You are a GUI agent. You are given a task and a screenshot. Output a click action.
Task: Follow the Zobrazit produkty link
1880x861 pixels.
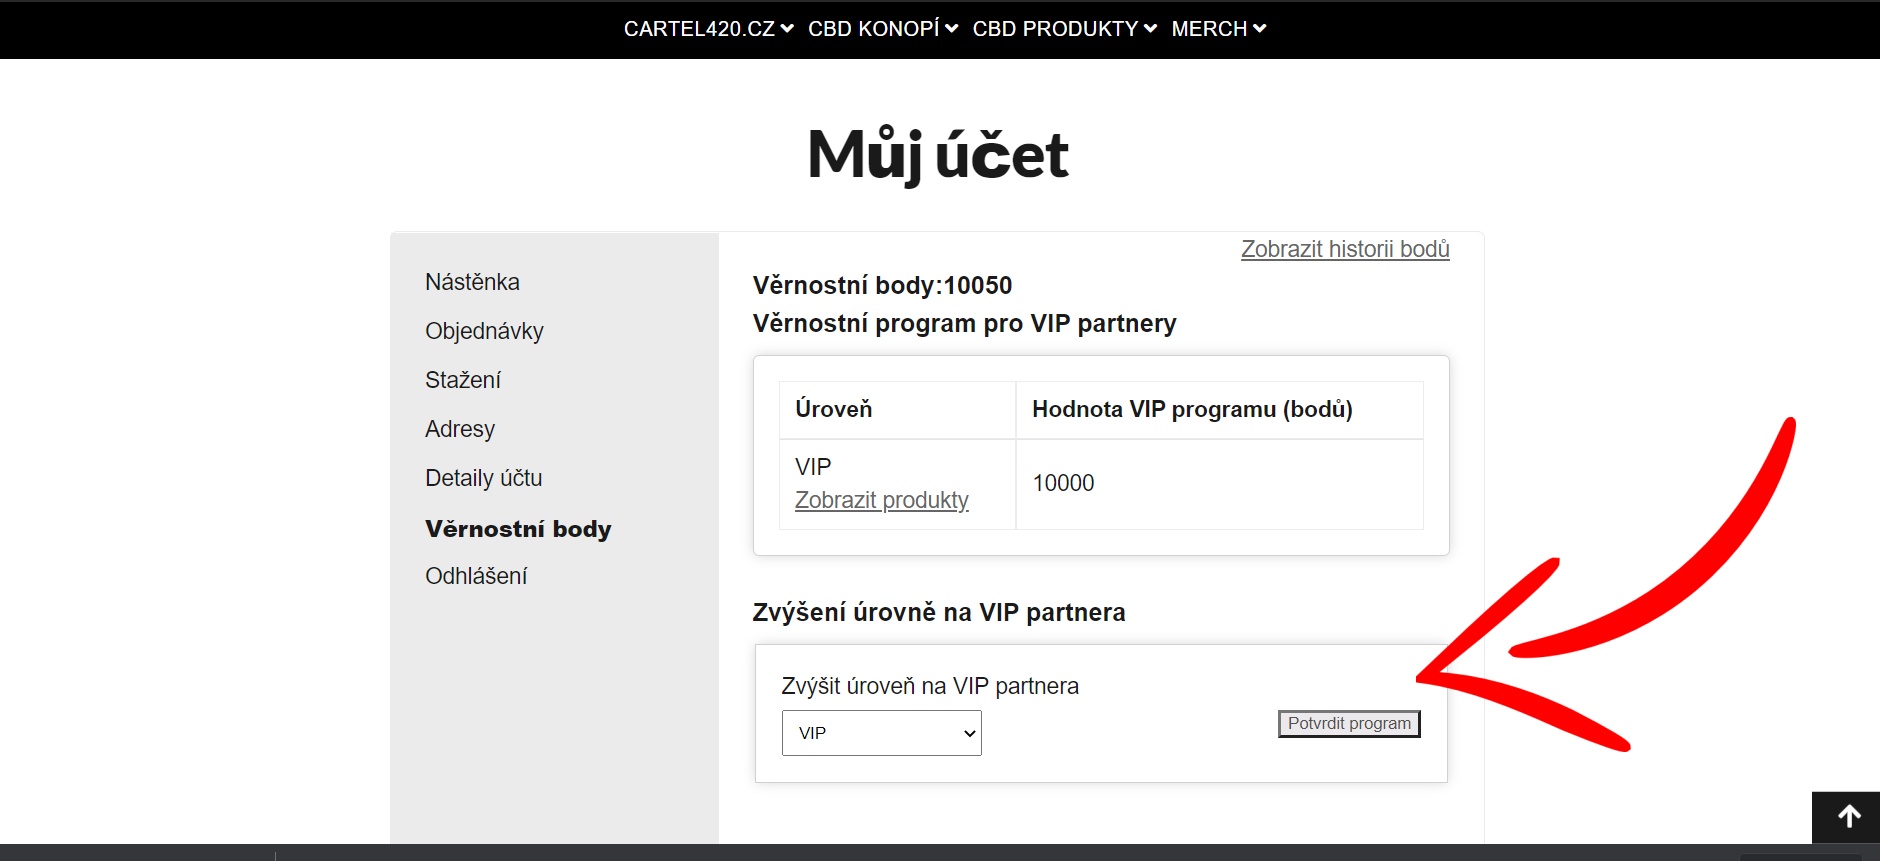point(881,500)
